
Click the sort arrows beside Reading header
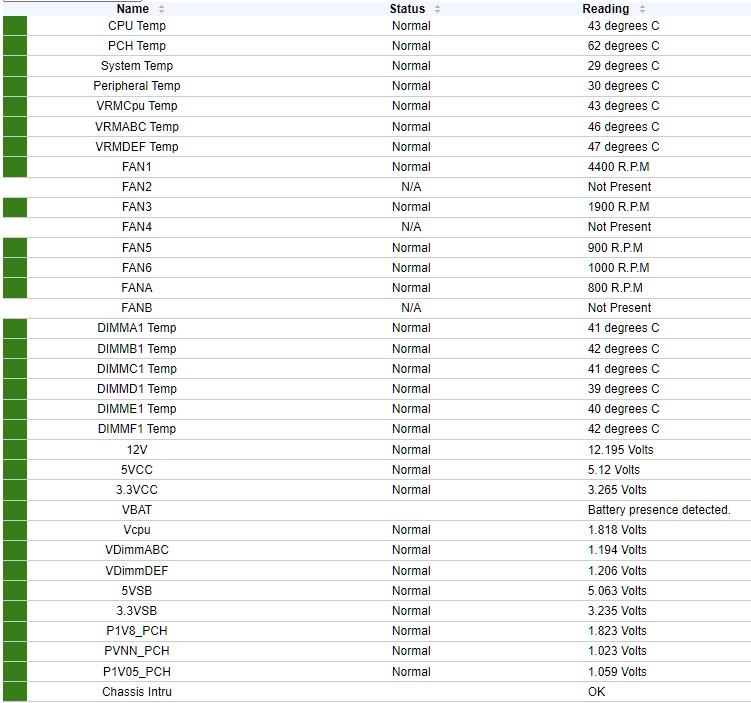[x=642, y=9]
